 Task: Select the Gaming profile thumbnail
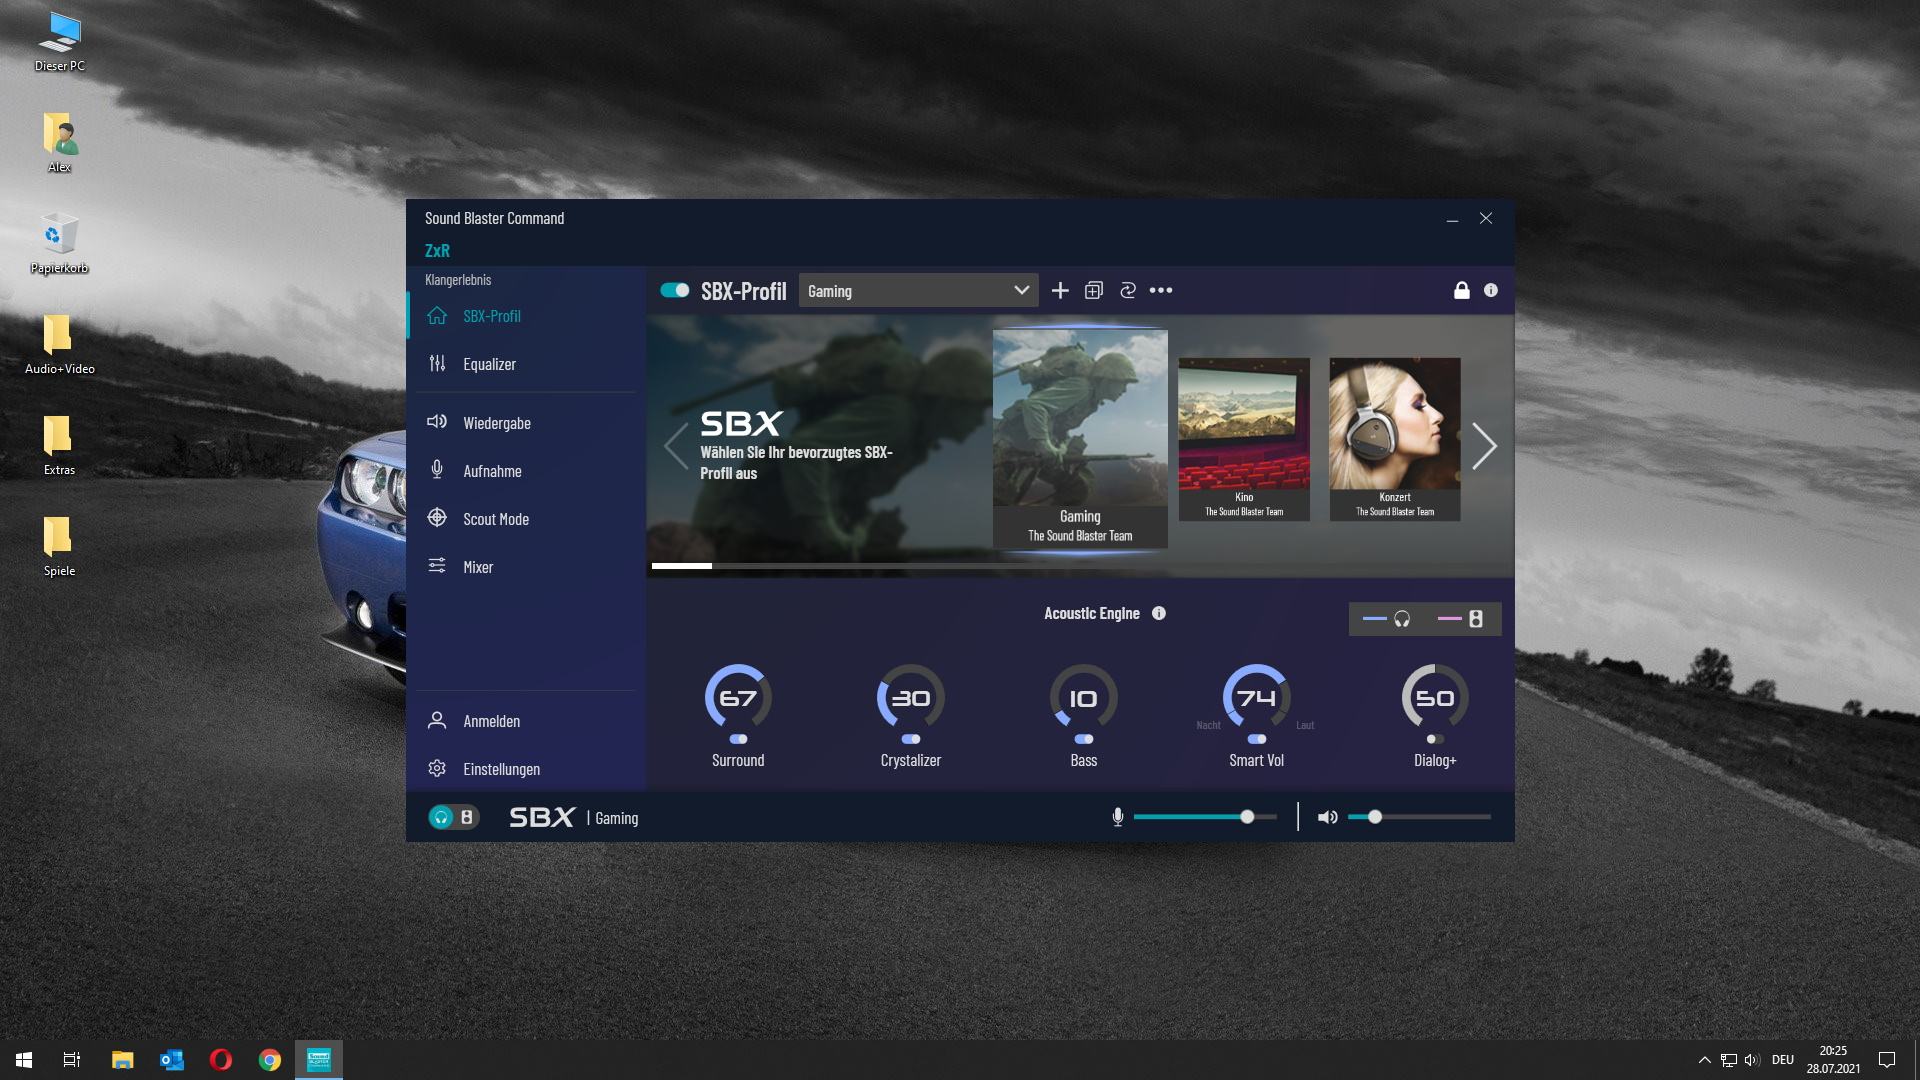pyautogui.click(x=1080, y=438)
